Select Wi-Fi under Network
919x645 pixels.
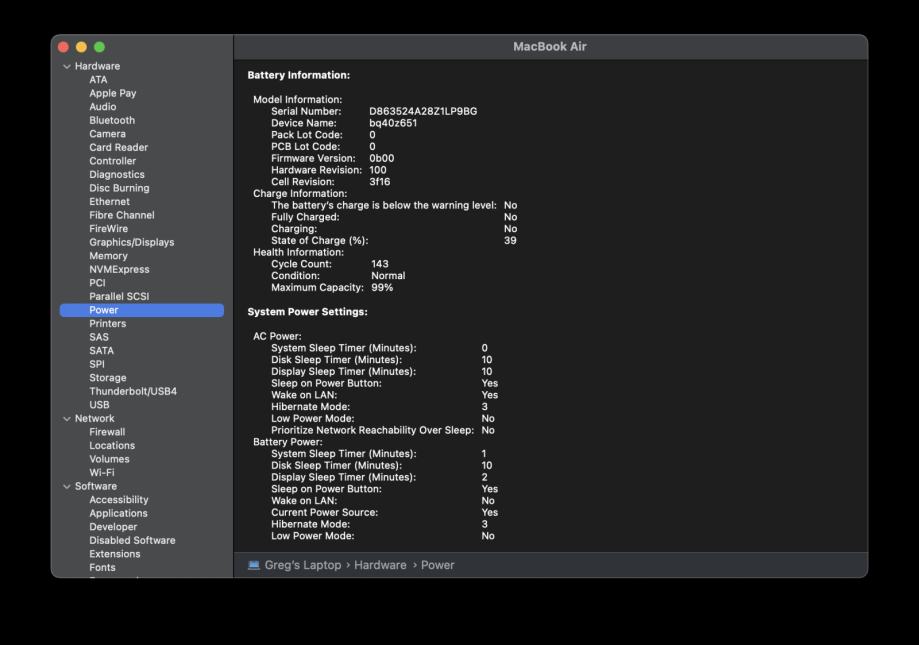[101, 473]
